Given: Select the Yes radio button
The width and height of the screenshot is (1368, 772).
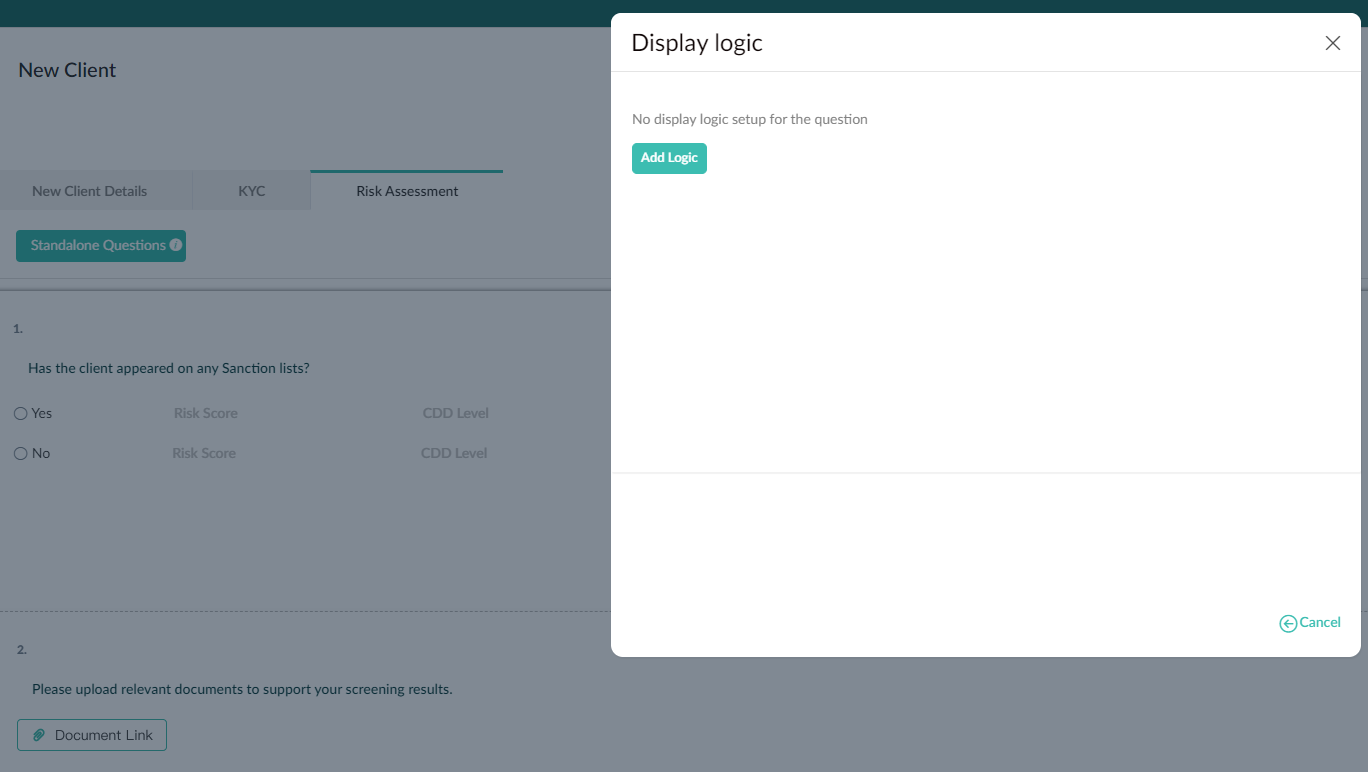Looking at the screenshot, I should [x=21, y=413].
